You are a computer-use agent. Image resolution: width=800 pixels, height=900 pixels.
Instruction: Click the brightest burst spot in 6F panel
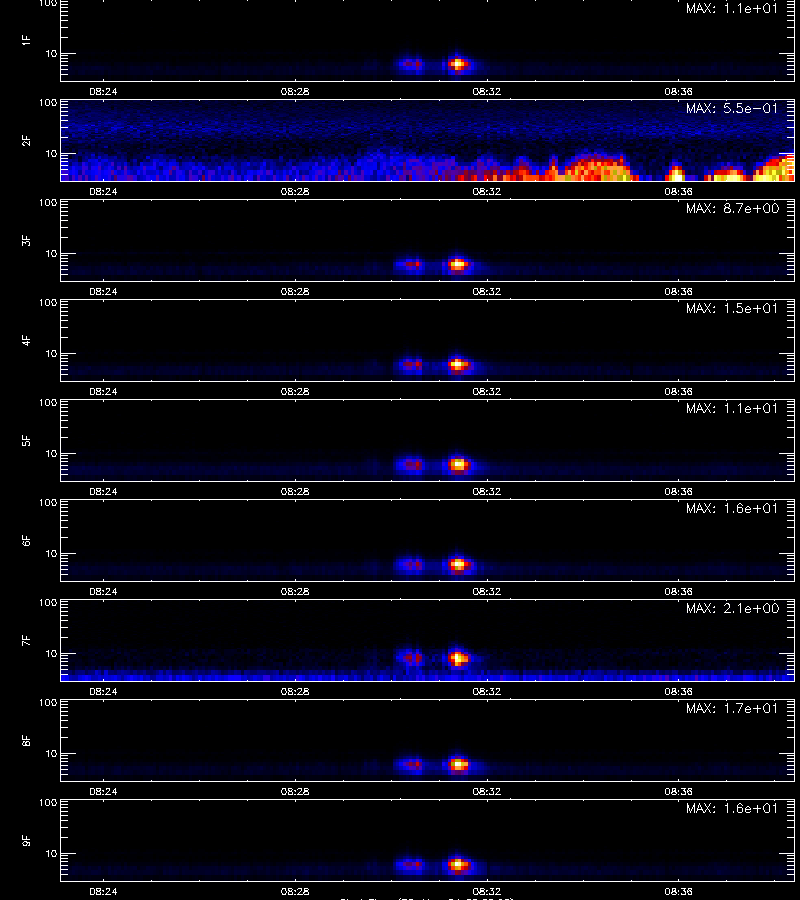(x=458, y=565)
